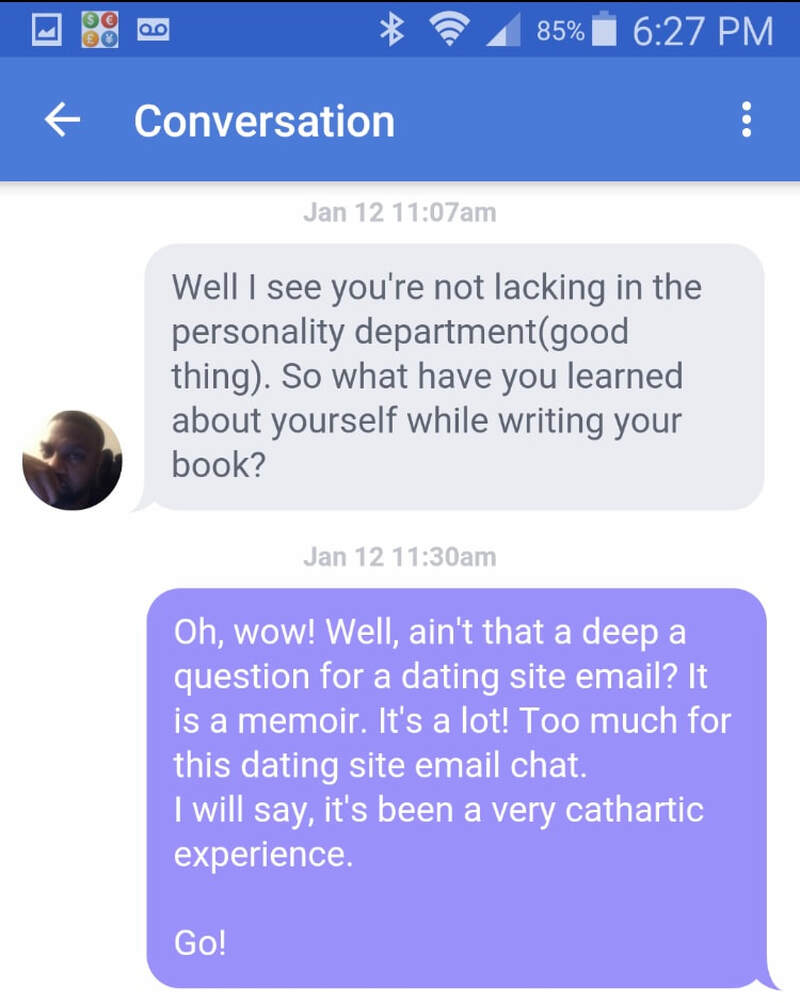Tap the cellular signal strength icon
Image resolution: width=800 pixels, height=1003 pixels.
(x=503, y=32)
